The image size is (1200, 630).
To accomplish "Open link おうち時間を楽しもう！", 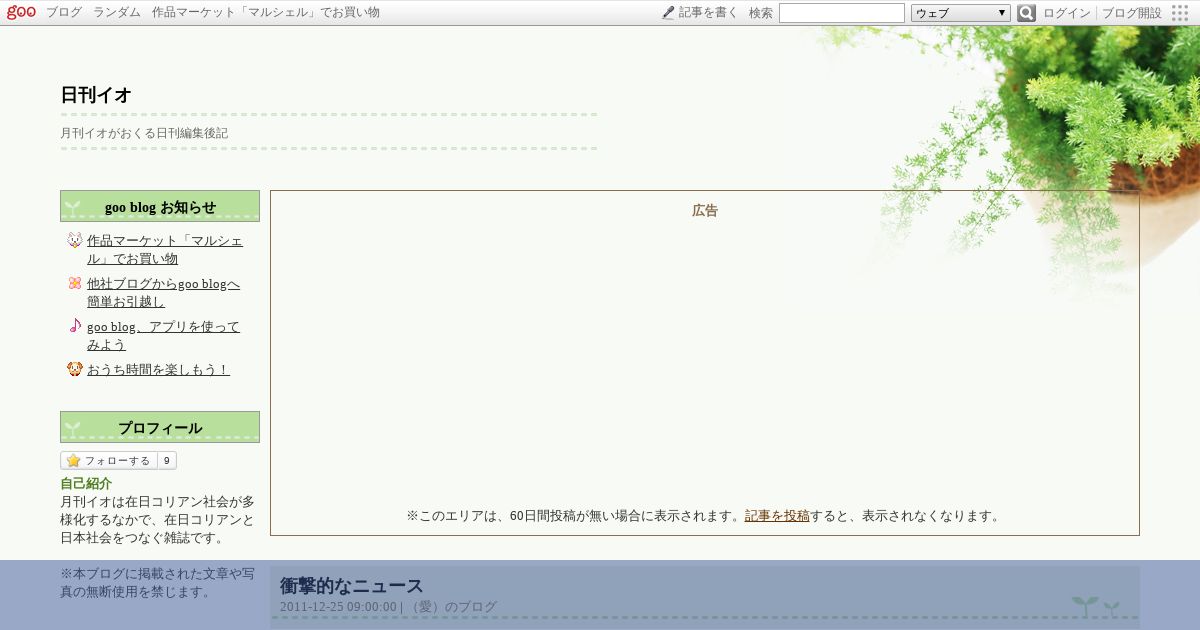I will point(158,370).
